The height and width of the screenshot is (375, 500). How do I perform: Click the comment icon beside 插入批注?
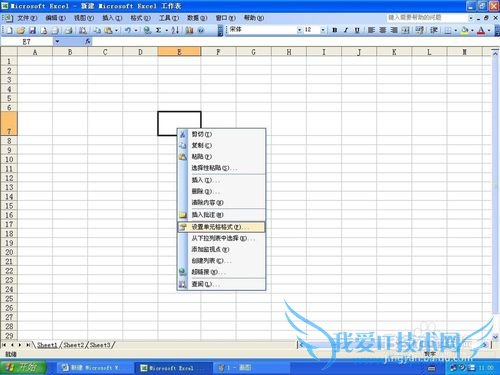tap(182, 215)
